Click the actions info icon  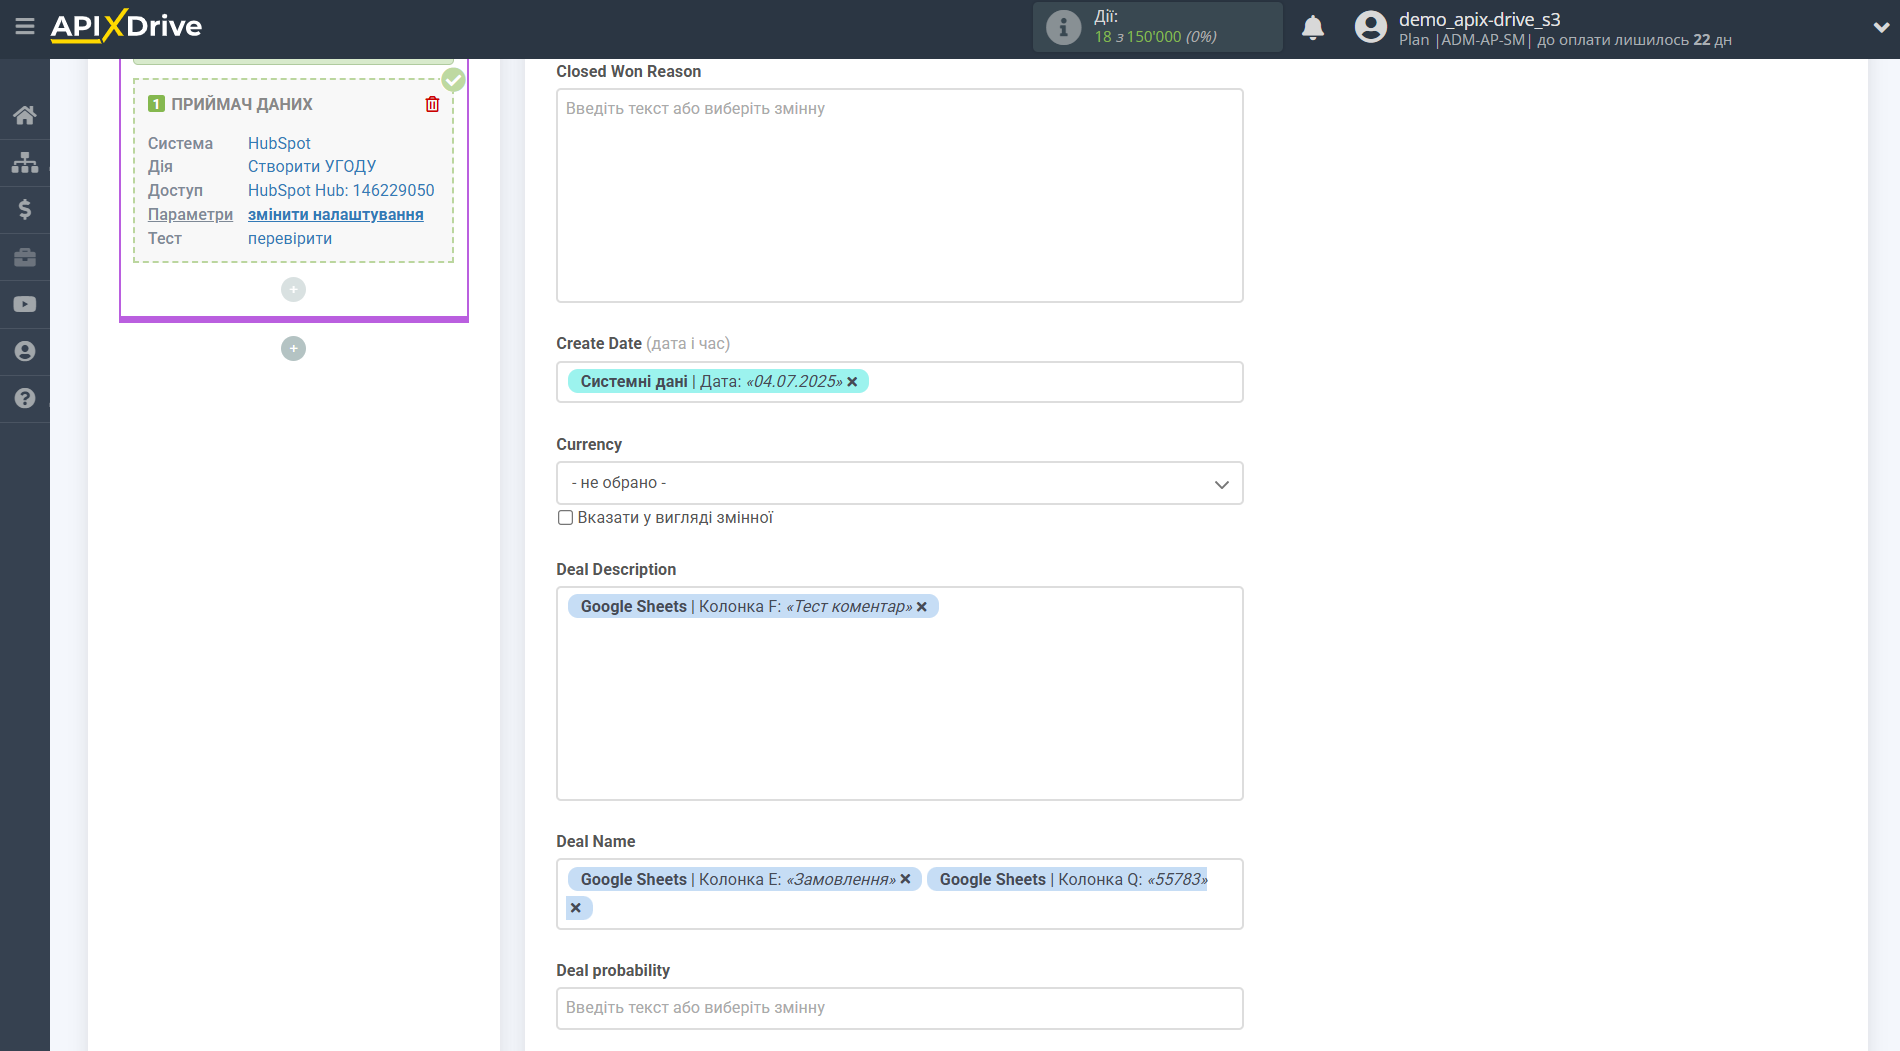1063,27
